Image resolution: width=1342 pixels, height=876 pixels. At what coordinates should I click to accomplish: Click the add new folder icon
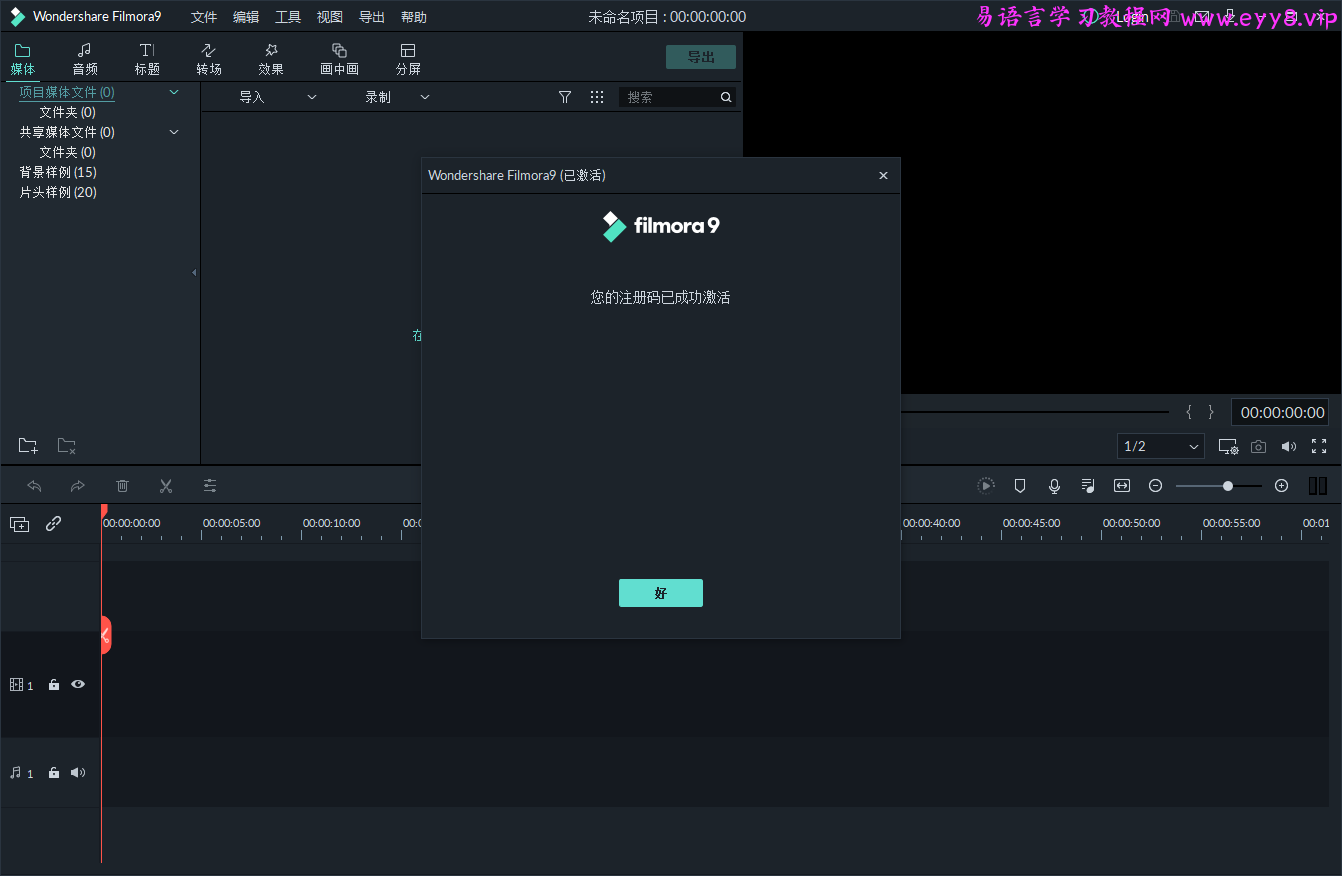pos(28,446)
